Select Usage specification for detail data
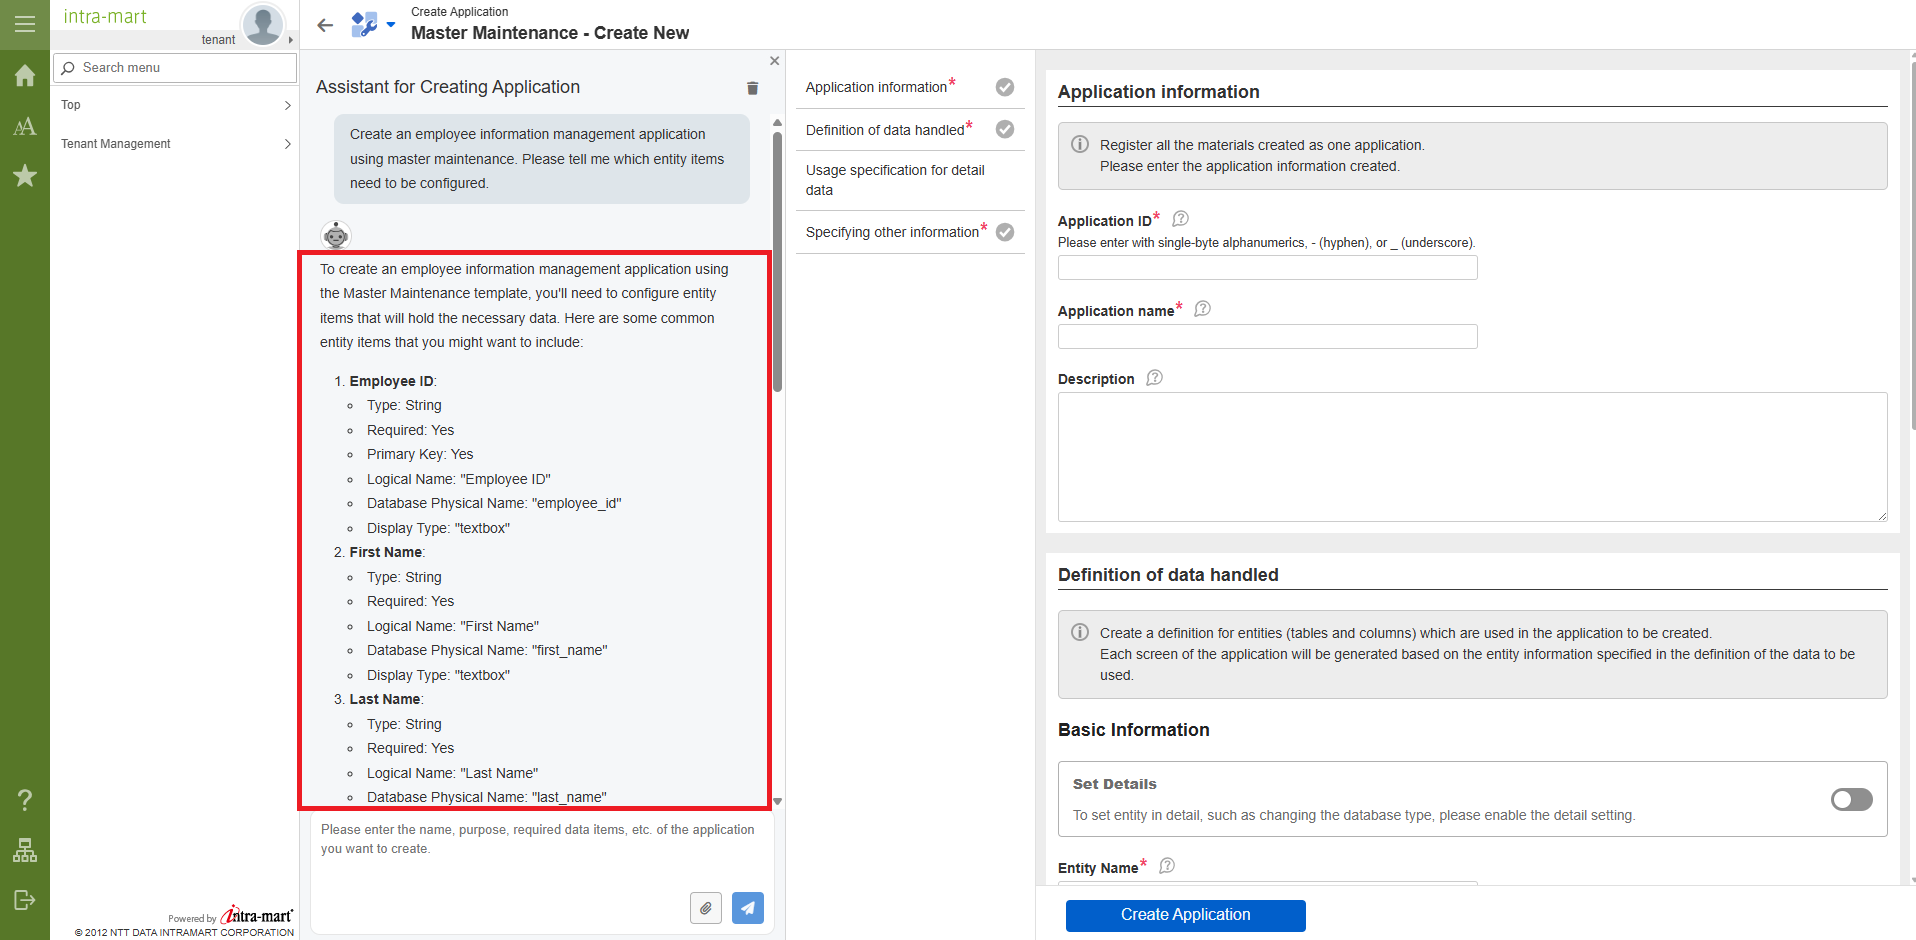 (895, 180)
